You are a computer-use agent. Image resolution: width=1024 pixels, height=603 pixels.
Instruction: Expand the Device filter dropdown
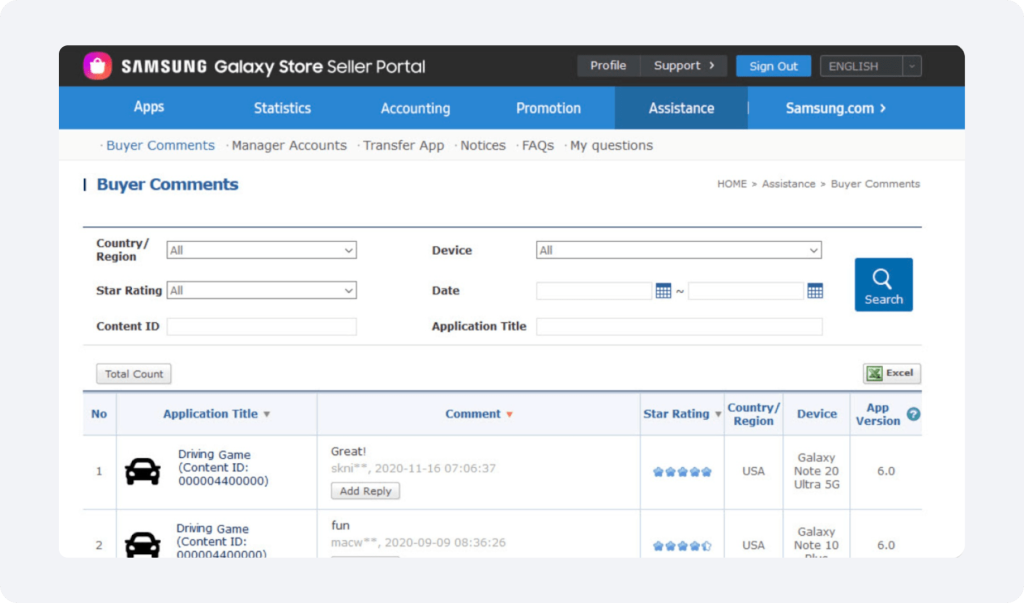[679, 250]
